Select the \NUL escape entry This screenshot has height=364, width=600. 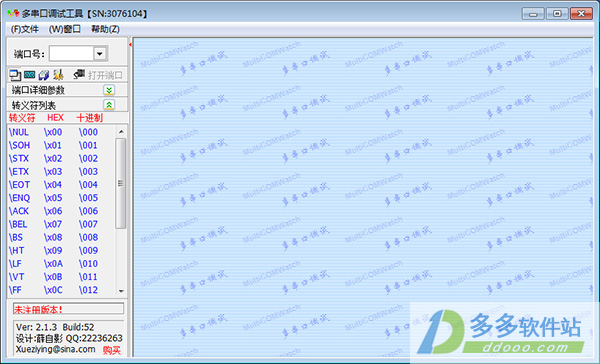click(x=19, y=132)
